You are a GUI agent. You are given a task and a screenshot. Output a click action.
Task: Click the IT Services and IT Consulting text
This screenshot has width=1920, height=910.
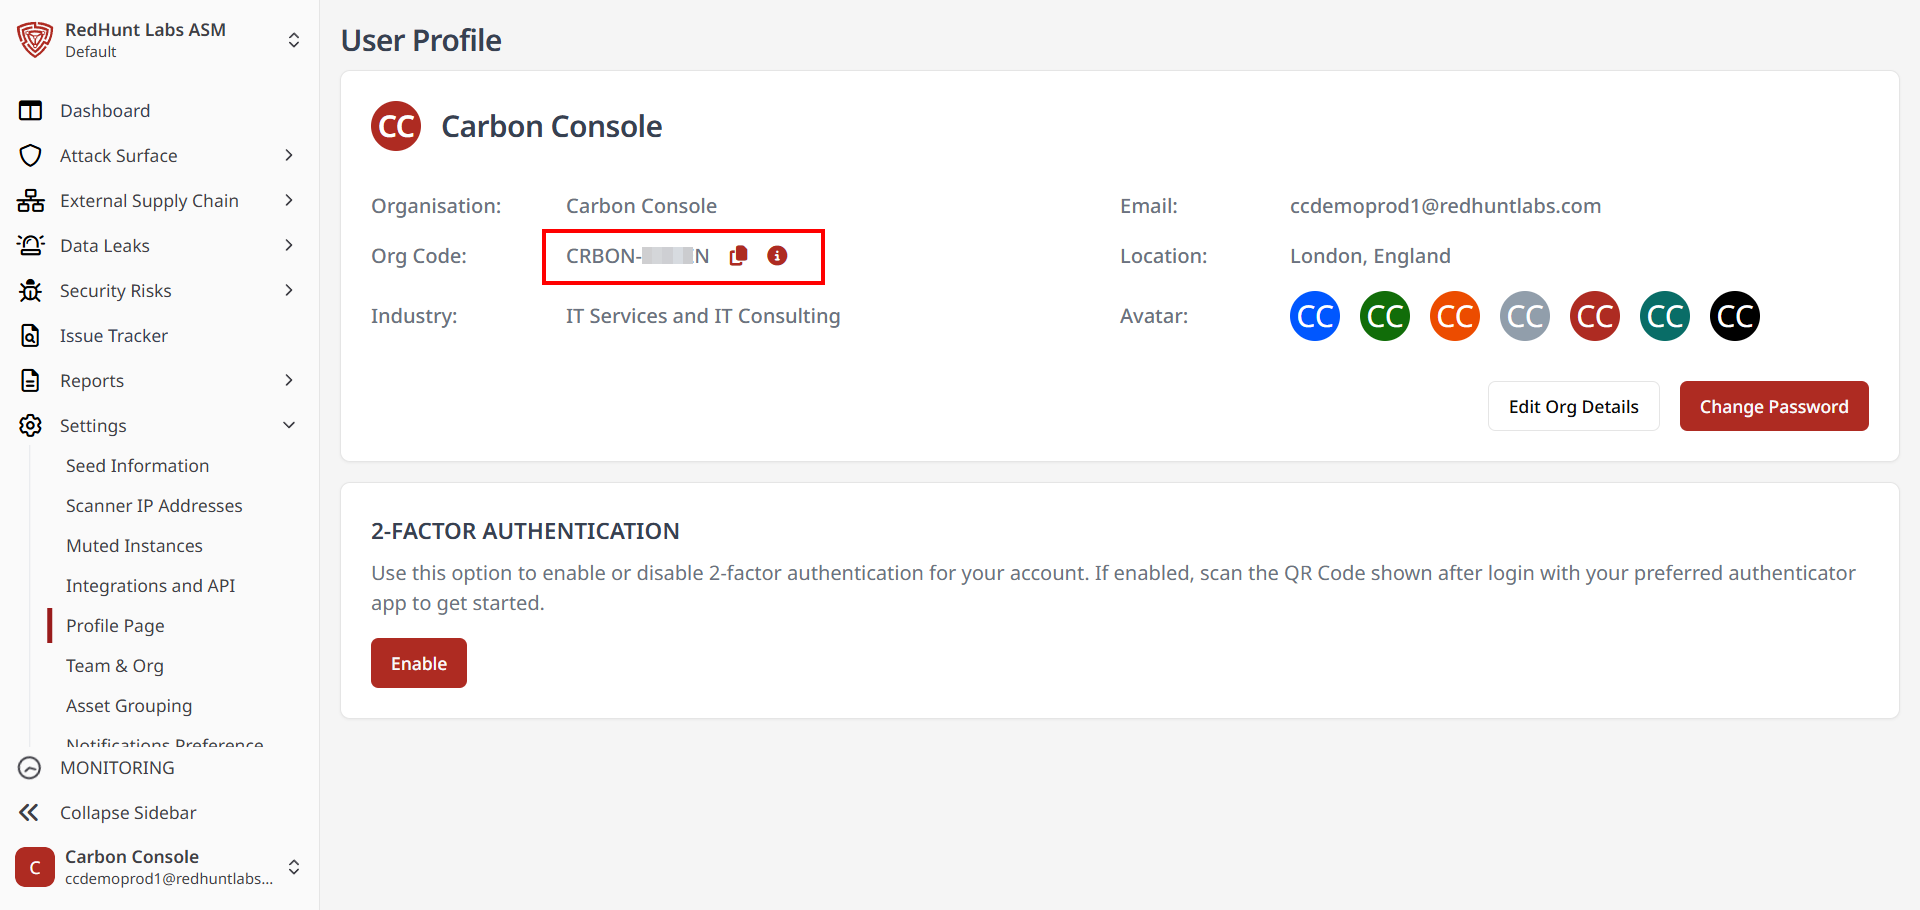click(x=703, y=316)
